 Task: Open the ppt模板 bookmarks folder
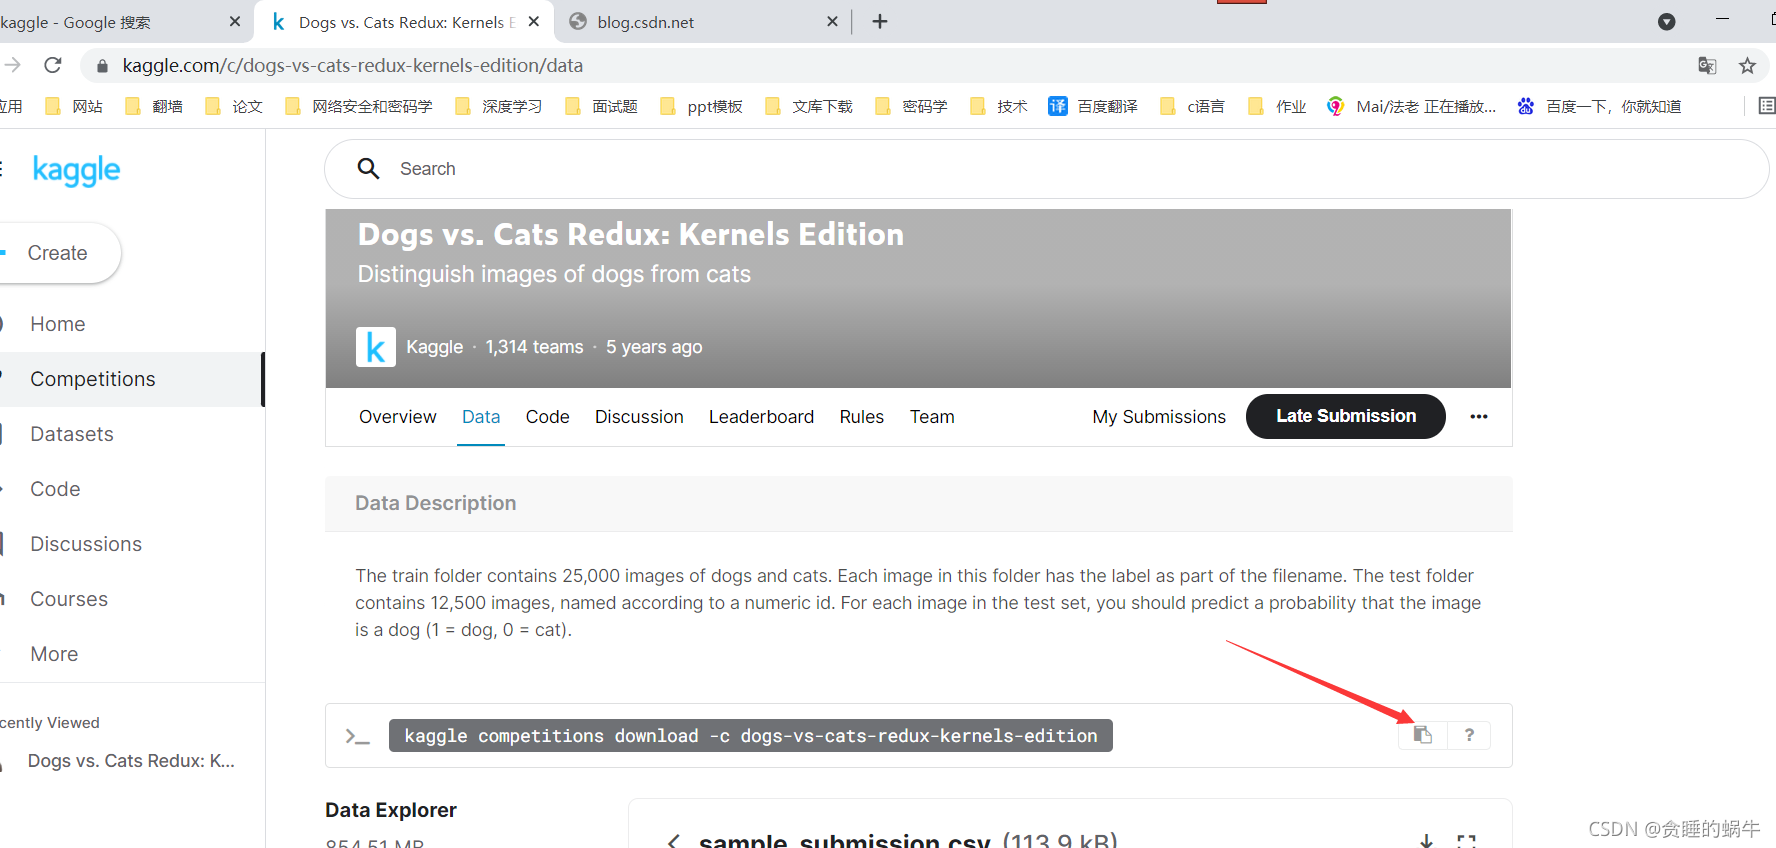[702, 106]
